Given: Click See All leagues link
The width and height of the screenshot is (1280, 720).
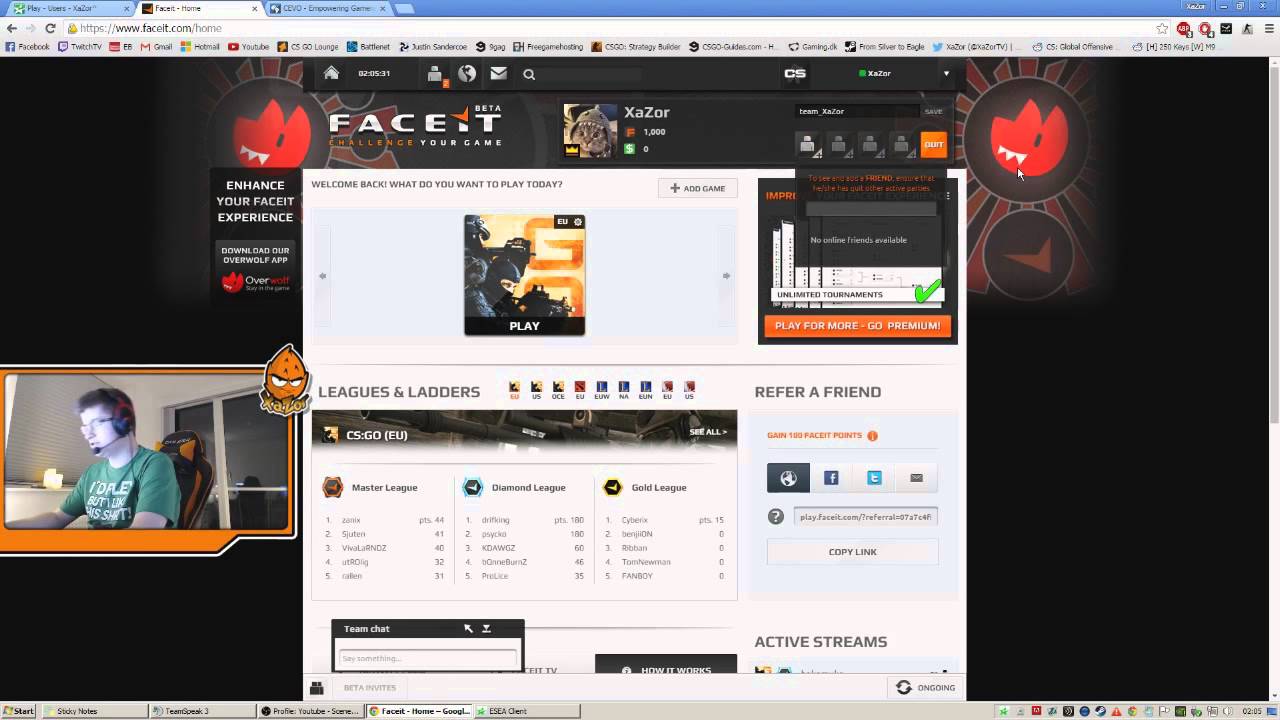Looking at the screenshot, I should (708, 432).
